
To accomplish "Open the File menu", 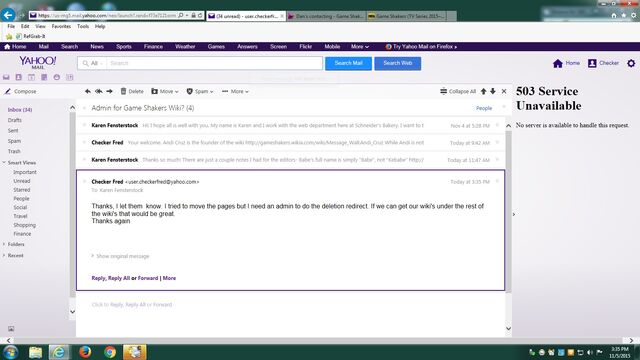I will tap(11, 26).
